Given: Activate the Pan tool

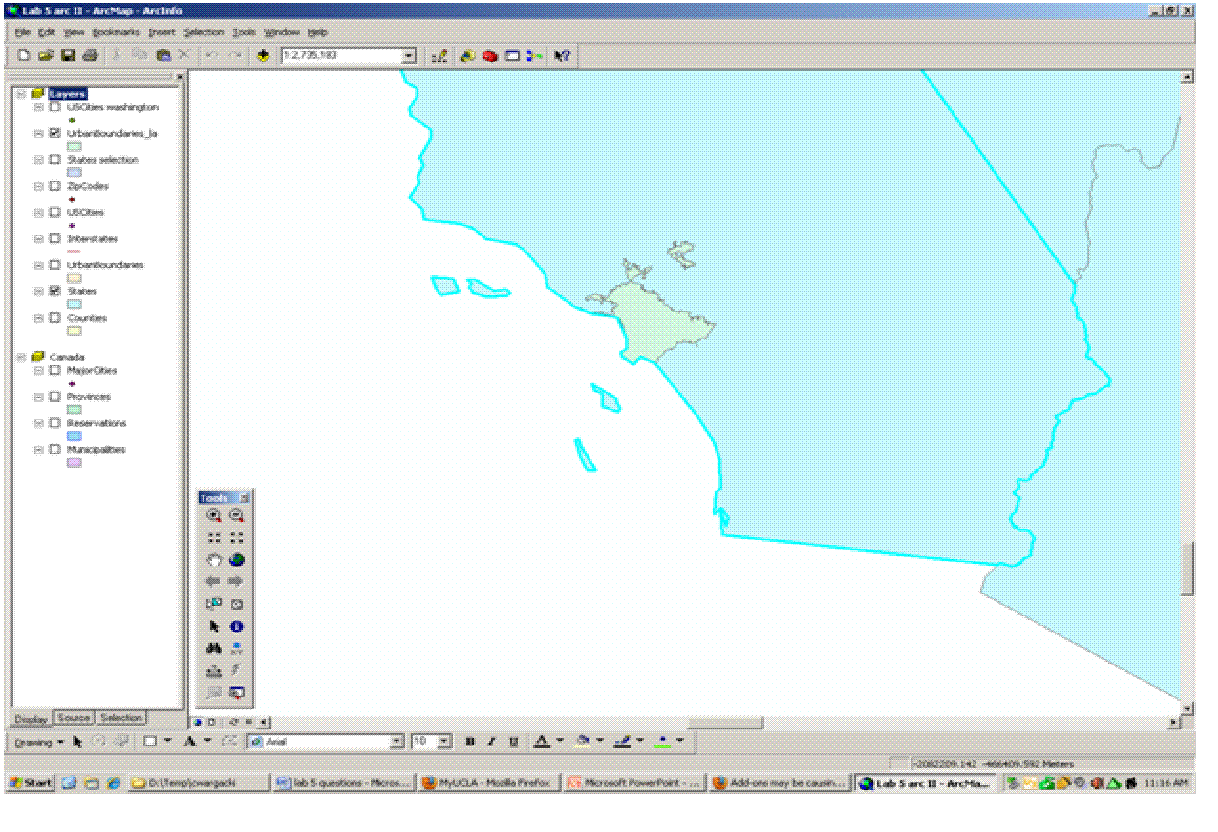Looking at the screenshot, I should 212,560.
